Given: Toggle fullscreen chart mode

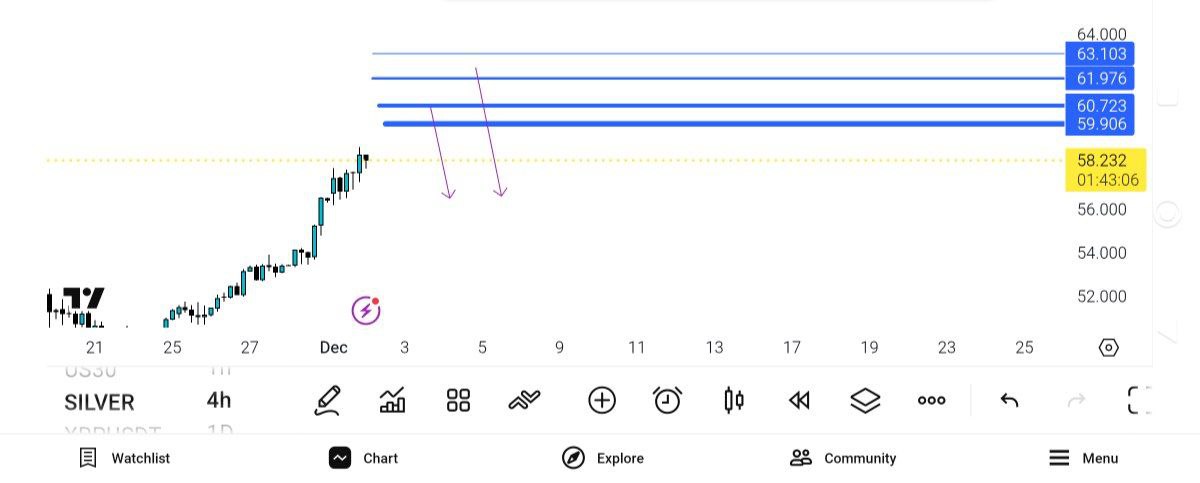Looking at the screenshot, I should pyautogui.click(x=1139, y=401).
